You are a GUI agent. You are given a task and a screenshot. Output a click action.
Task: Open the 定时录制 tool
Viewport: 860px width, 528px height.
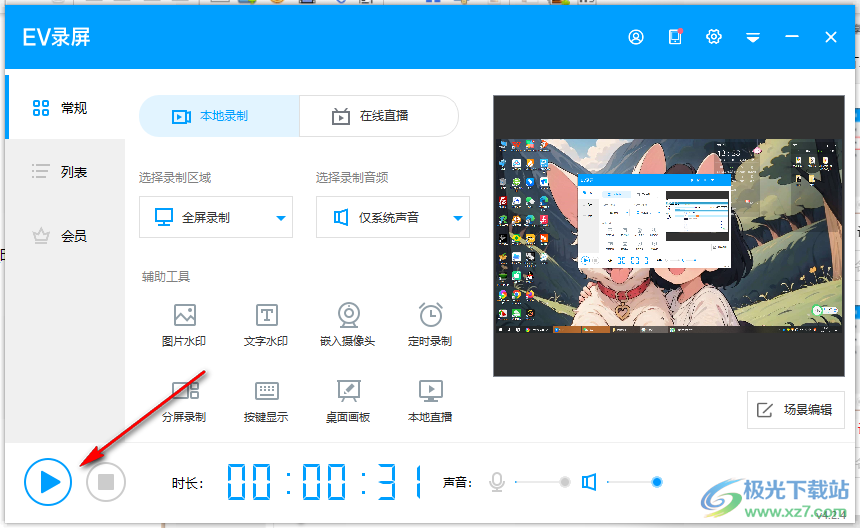pos(430,325)
